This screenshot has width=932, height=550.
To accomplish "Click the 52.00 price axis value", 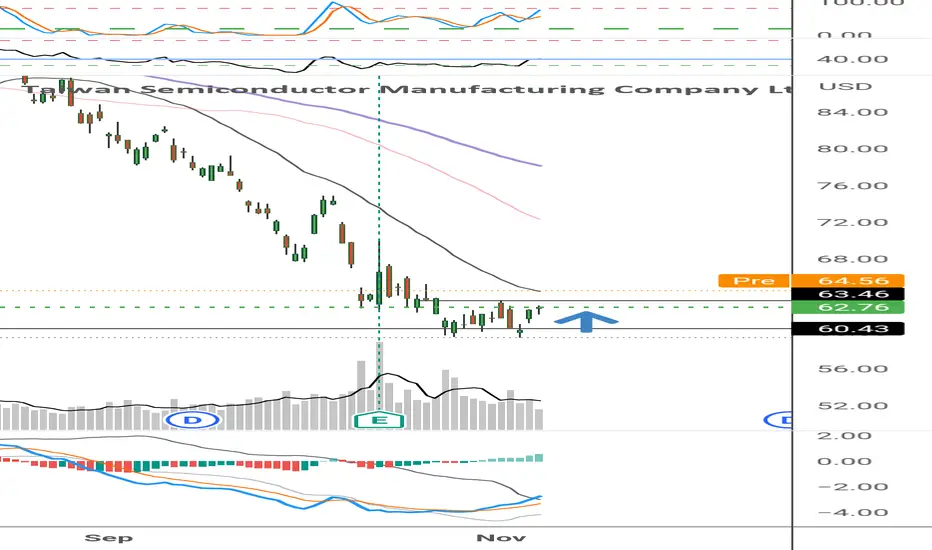I will click(852, 406).
